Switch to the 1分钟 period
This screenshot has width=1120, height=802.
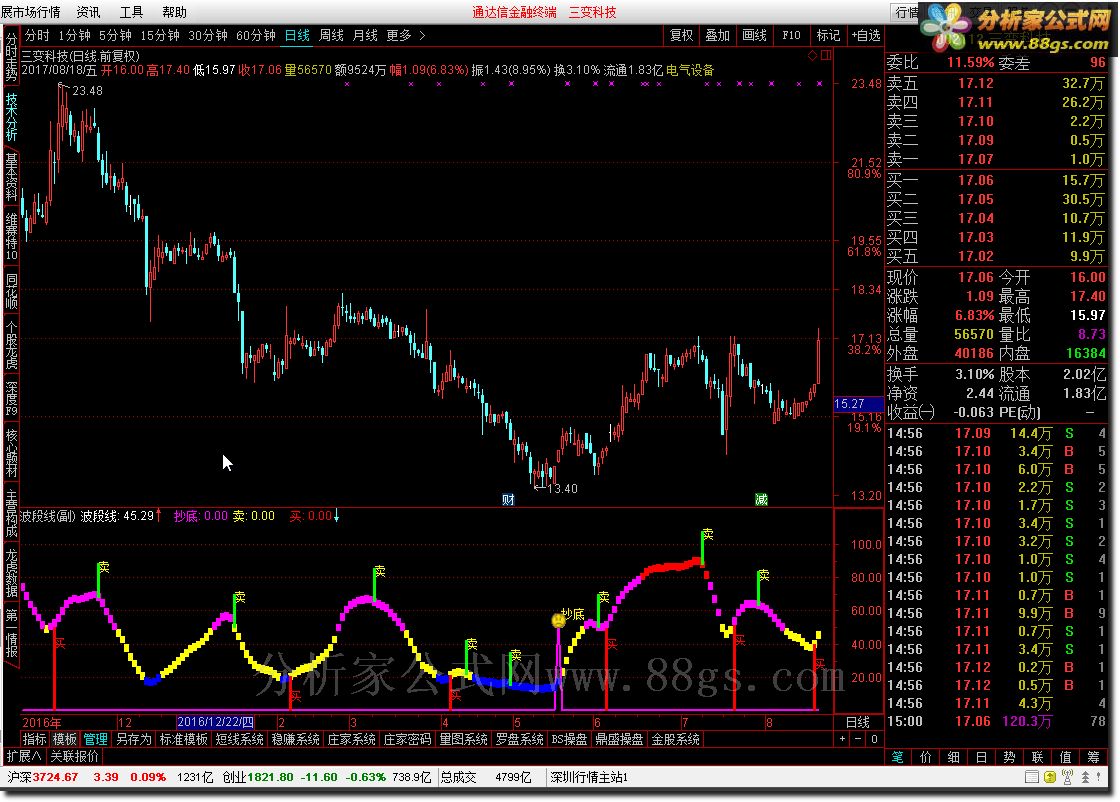point(74,35)
